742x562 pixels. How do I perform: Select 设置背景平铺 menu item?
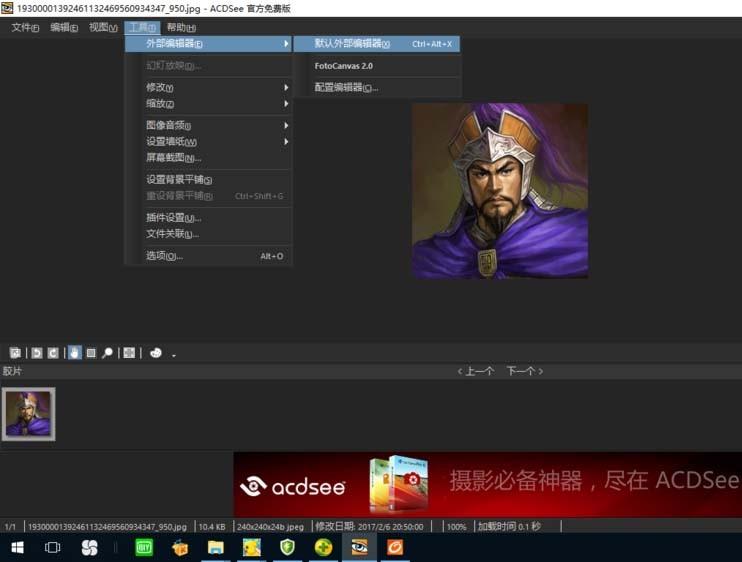[x=208, y=179]
